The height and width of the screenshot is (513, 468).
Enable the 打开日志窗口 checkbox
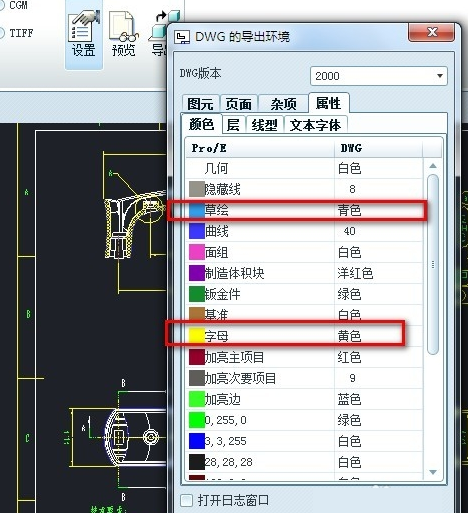(x=186, y=500)
